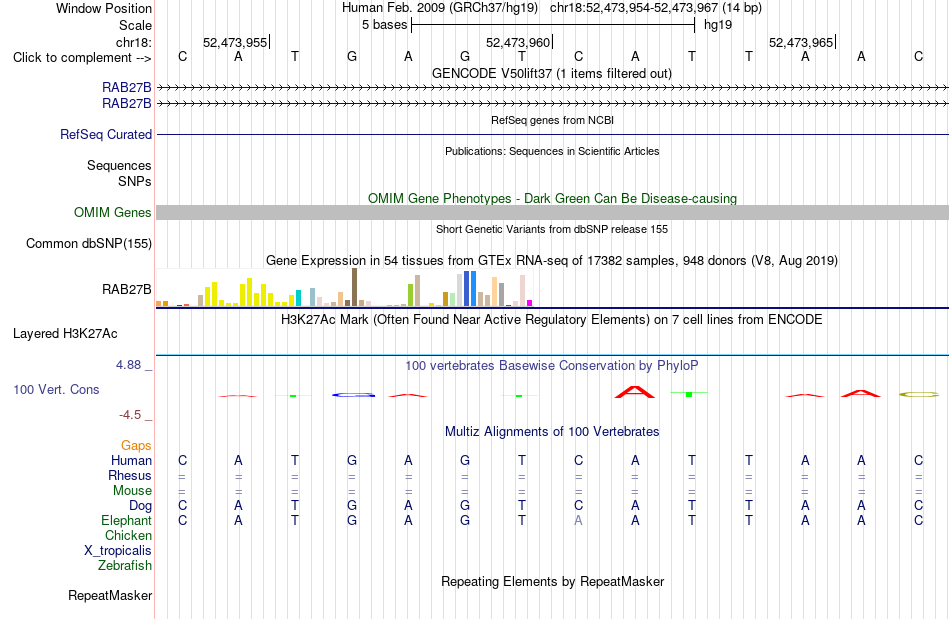This screenshot has width=950, height=619.
Task: Click the orange 'Gaps' row label
Action: click(x=136, y=446)
